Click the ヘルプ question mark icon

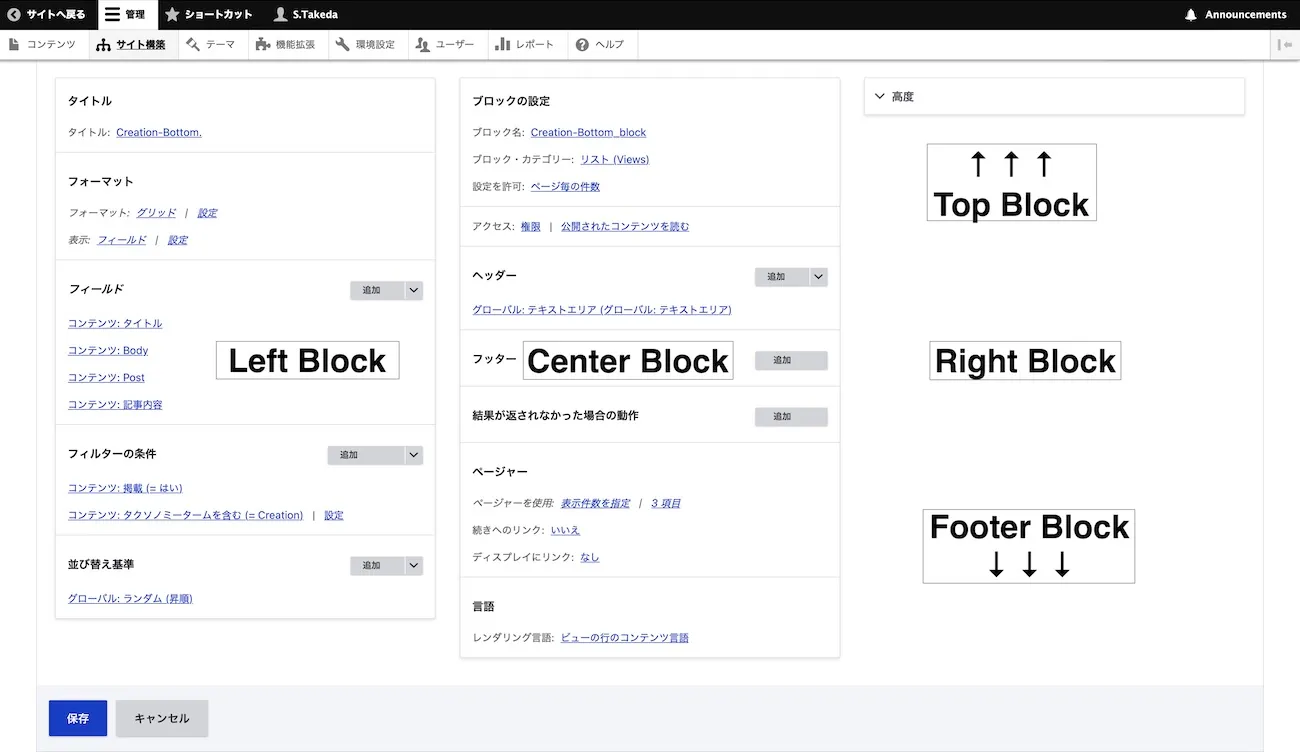[x=582, y=45]
